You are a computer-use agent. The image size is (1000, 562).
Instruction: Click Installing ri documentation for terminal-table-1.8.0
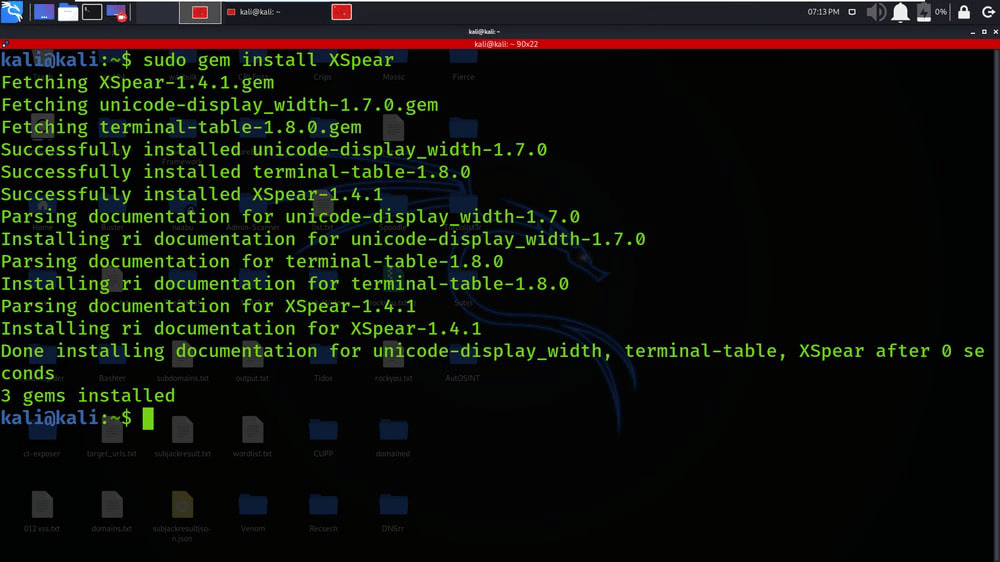coord(284,283)
